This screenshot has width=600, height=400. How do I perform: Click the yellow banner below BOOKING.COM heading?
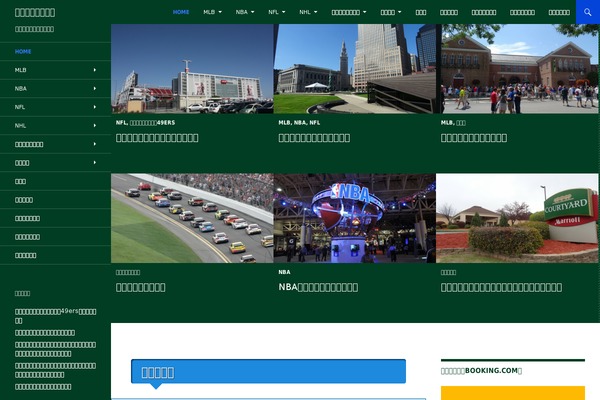pos(513,393)
